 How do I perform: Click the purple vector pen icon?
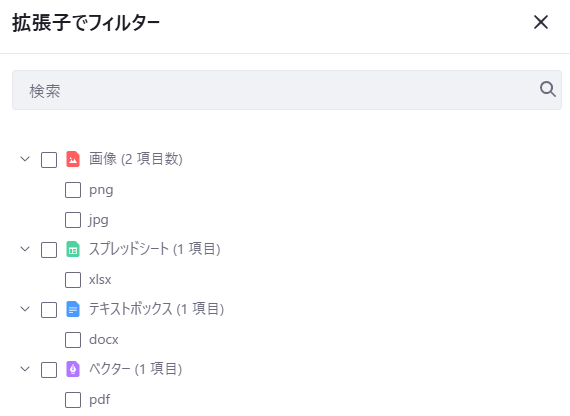[73, 369]
